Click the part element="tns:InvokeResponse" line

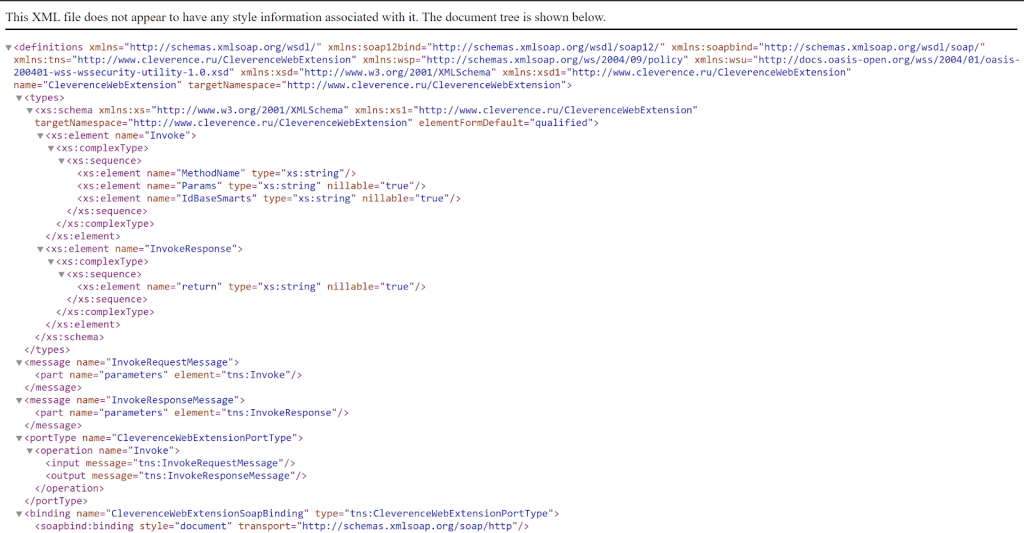point(192,413)
